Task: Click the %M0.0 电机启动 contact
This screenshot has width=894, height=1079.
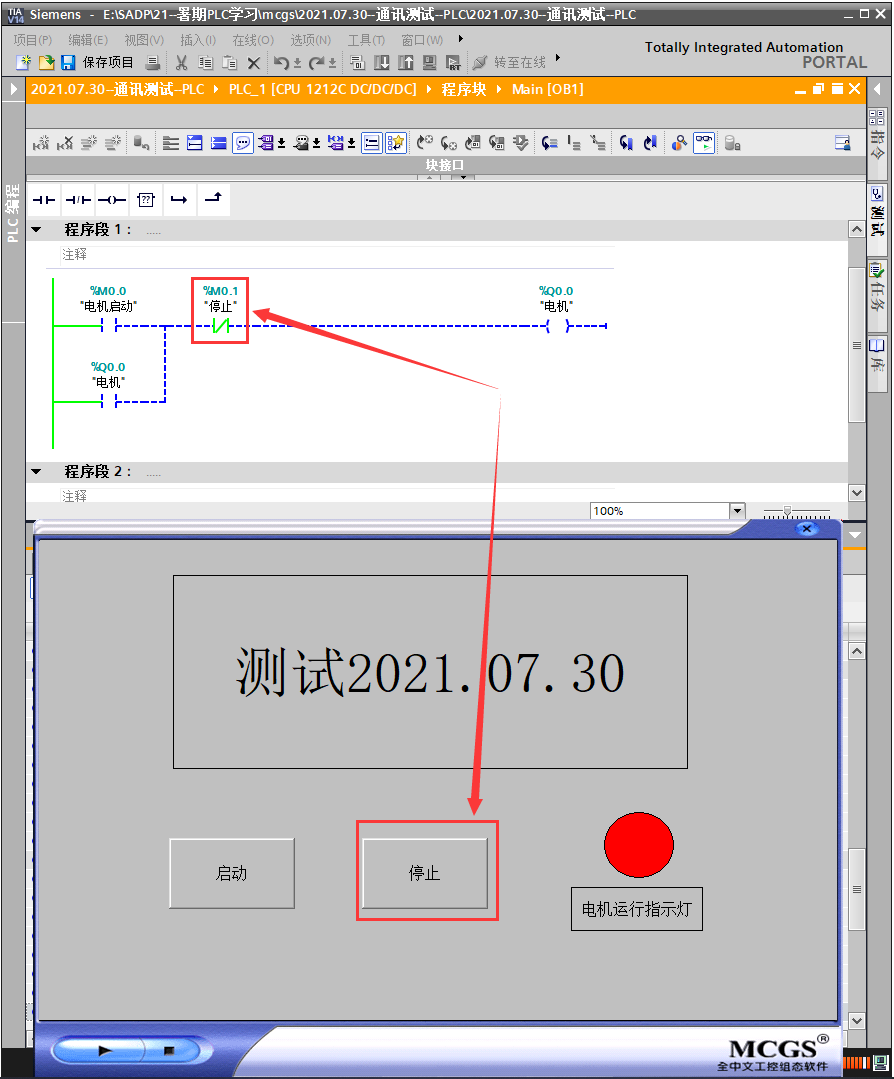Action: pos(109,325)
